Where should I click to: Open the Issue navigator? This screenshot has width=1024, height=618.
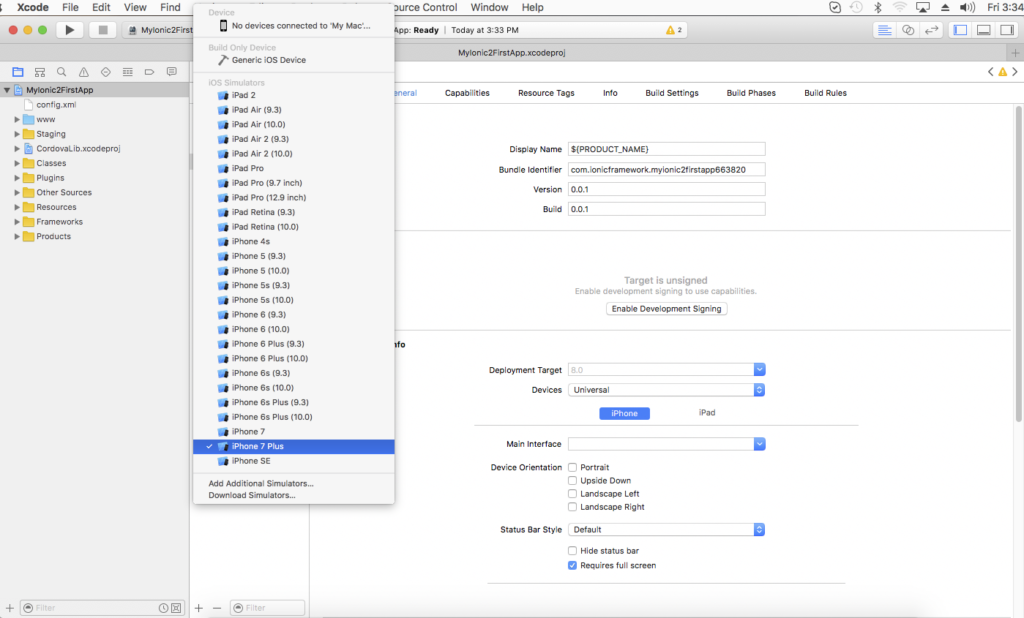tap(84, 71)
